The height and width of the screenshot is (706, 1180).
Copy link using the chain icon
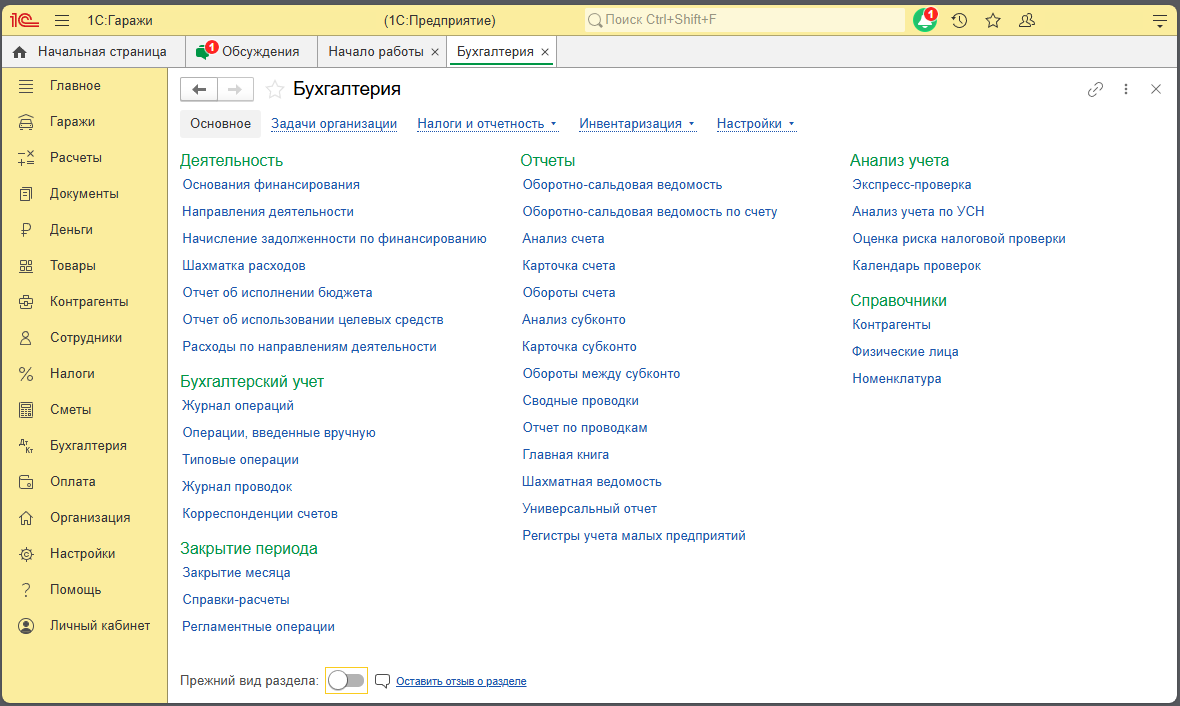1095,89
